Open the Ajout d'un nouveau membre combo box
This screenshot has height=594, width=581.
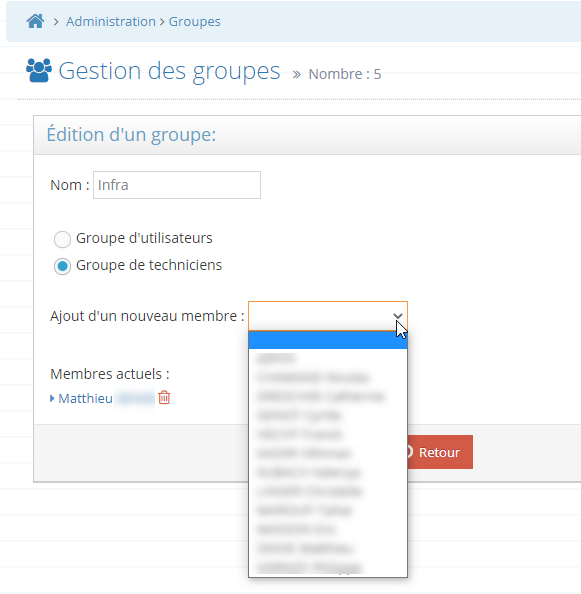click(328, 316)
